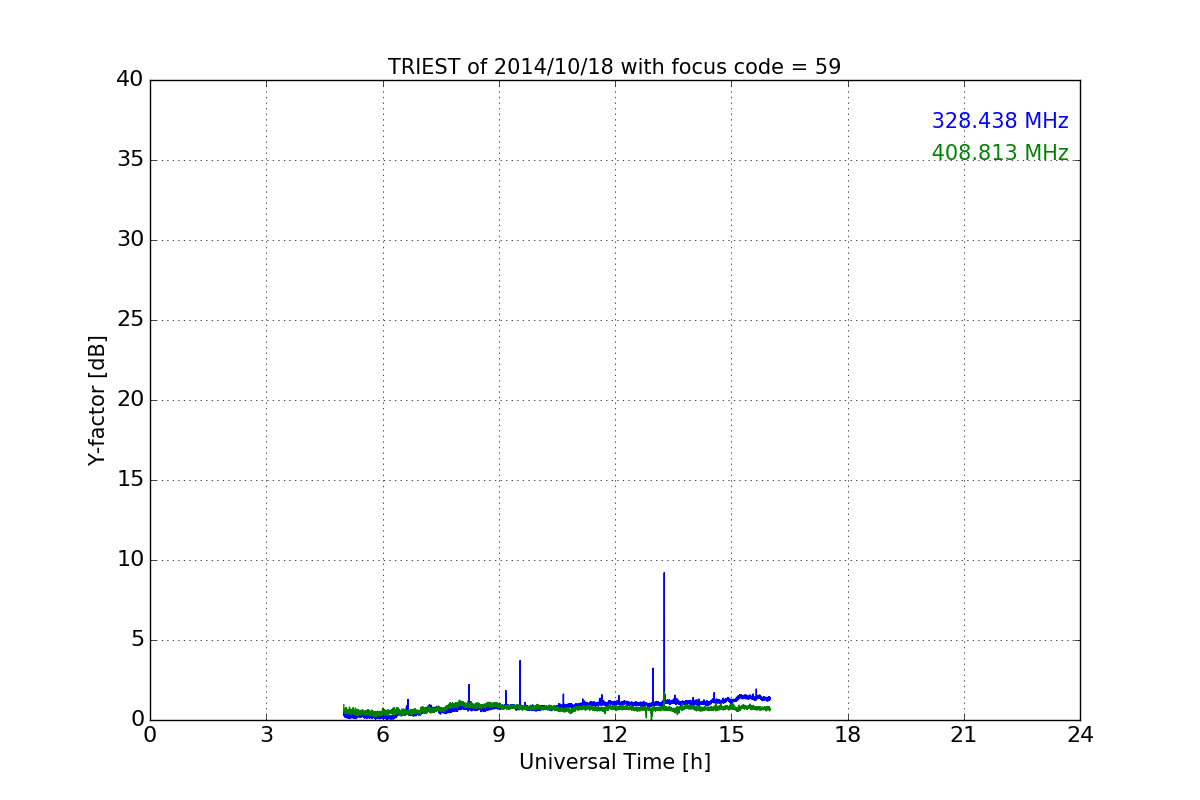
Task: Click the blue spike peak reaching about 3.7 dB
Action: tap(520, 661)
